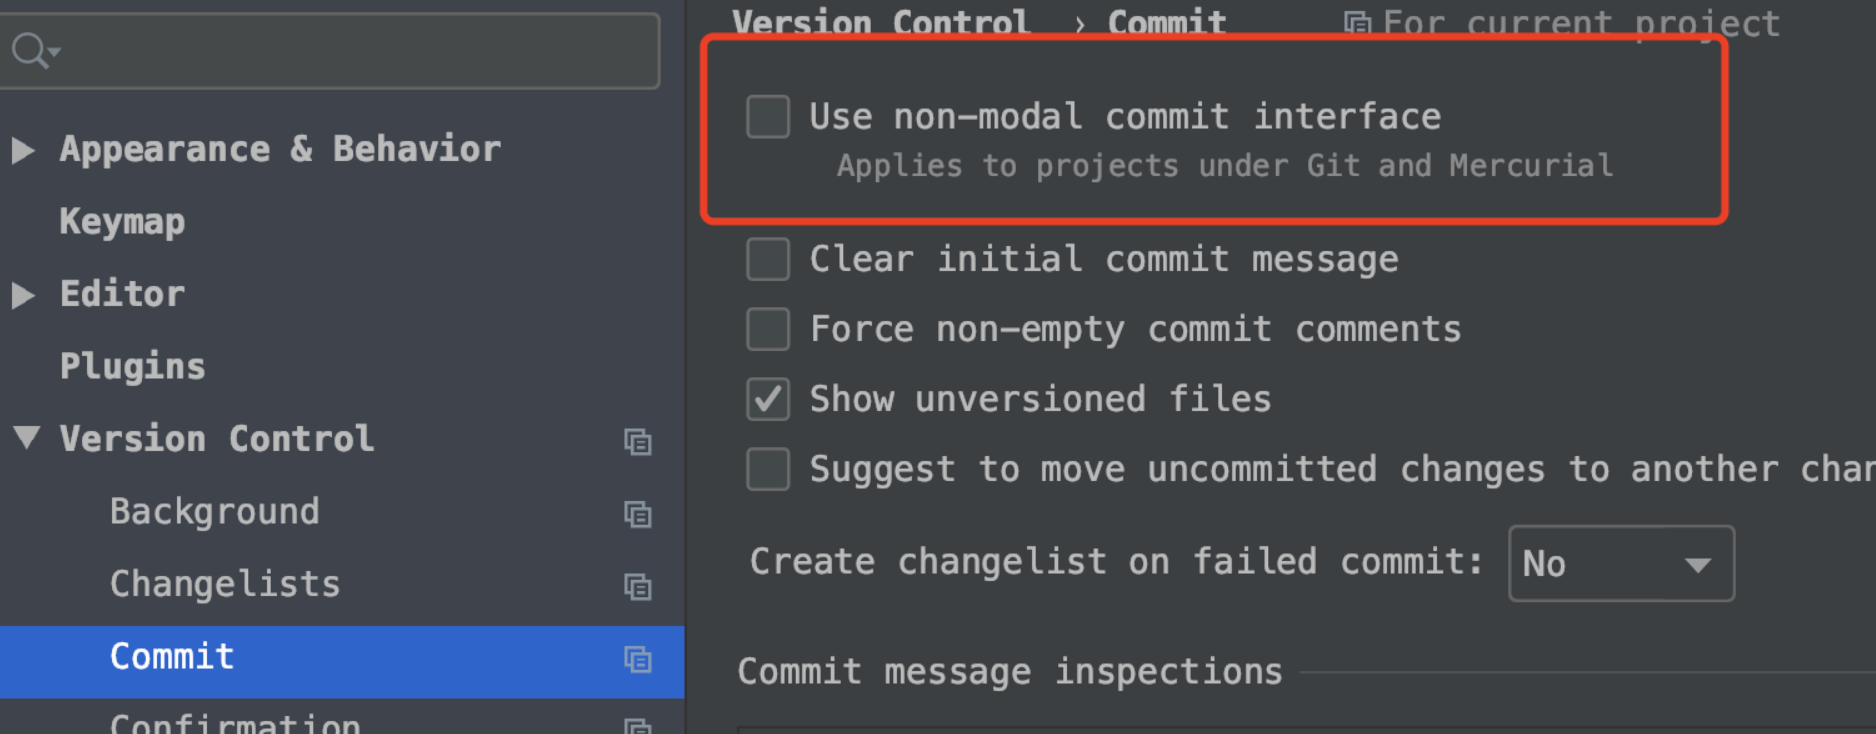Screen dimensions: 1876x734
Task: Open the Keymap settings page
Action: click(x=122, y=222)
